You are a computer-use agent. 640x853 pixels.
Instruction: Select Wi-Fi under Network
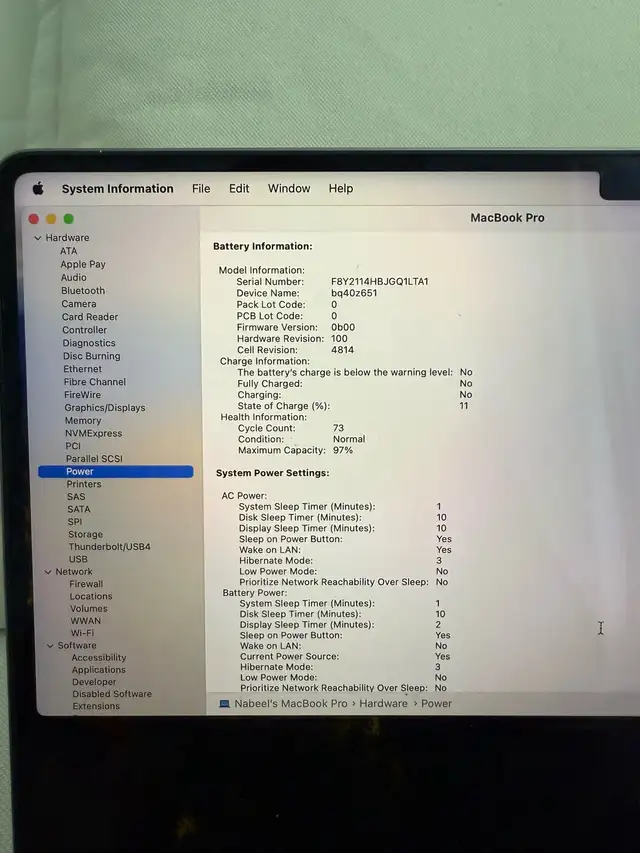pos(82,633)
